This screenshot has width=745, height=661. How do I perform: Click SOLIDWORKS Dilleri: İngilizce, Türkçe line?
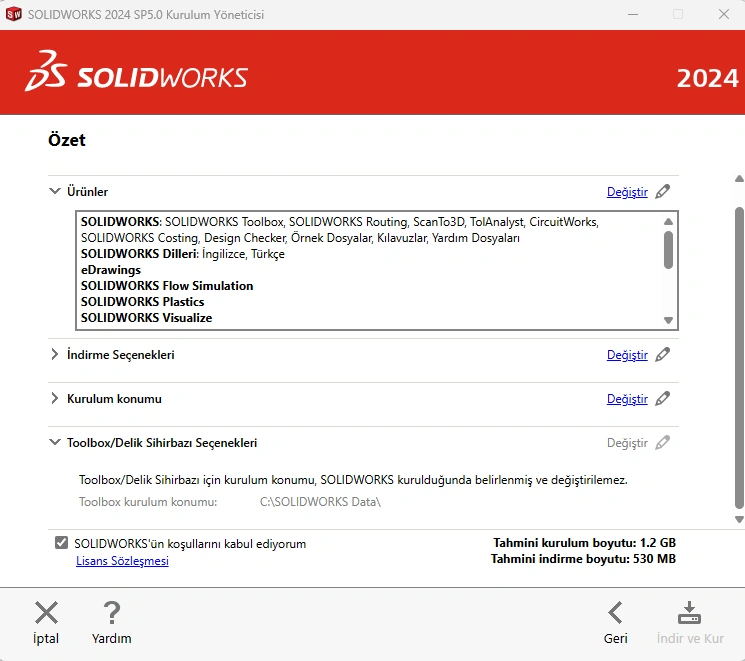[x=182, y=254]
